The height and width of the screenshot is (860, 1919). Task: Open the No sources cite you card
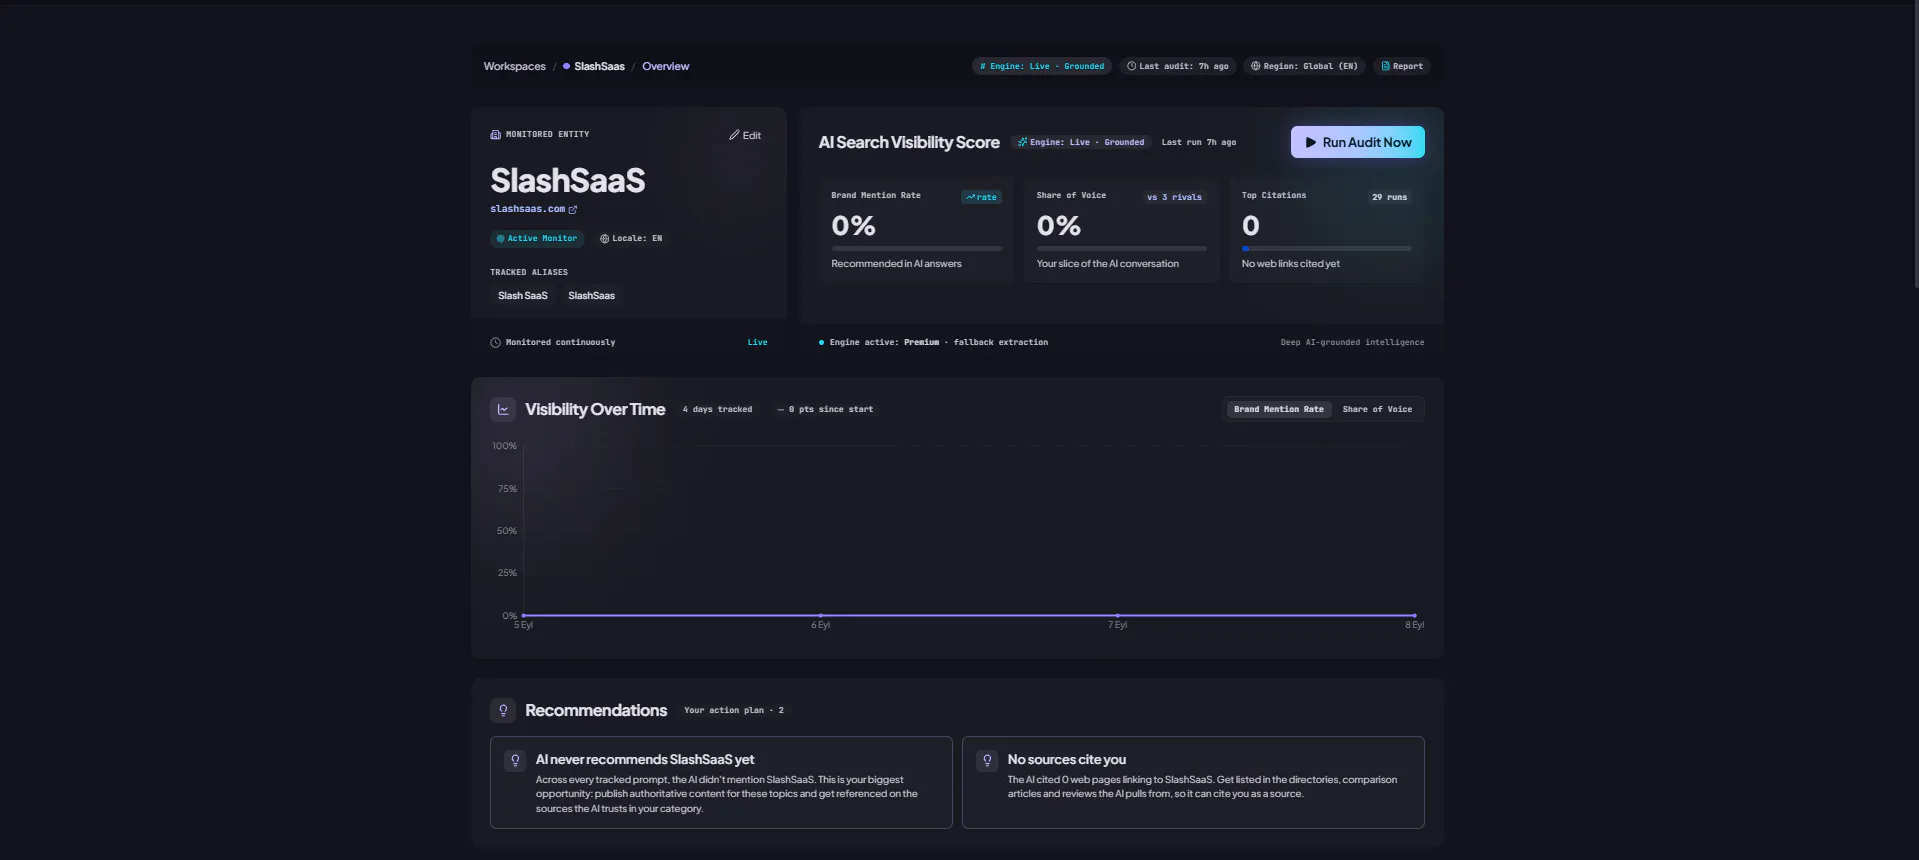tap(1193, 782)
